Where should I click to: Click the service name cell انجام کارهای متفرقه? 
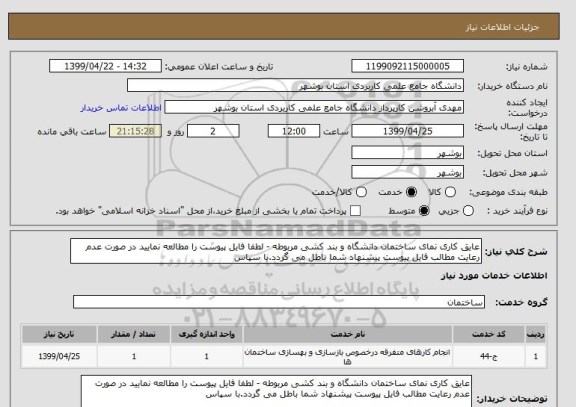point(348,356)
